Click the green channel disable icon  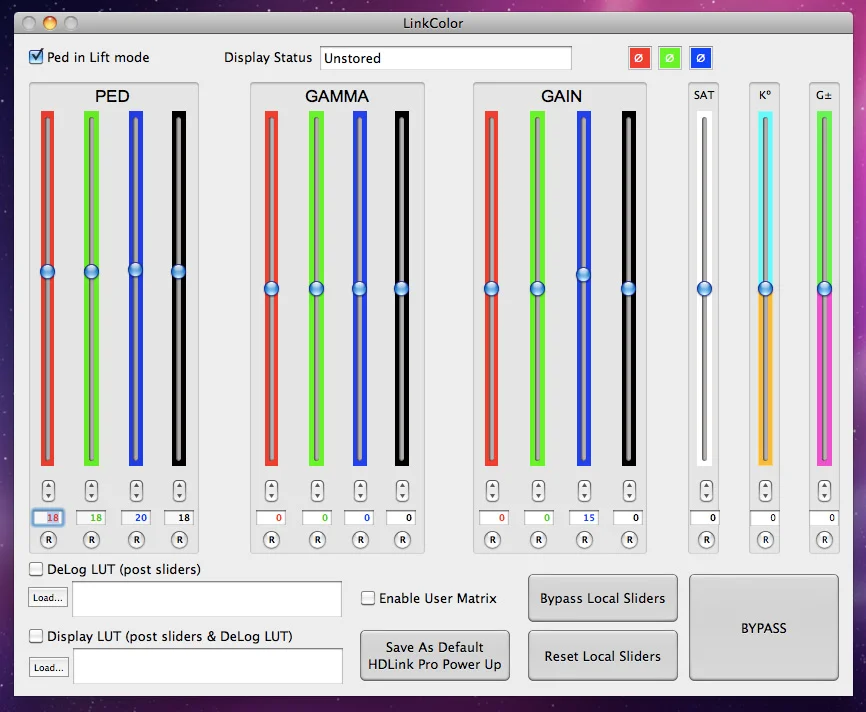pyautogui.click(x=669, y=58)
